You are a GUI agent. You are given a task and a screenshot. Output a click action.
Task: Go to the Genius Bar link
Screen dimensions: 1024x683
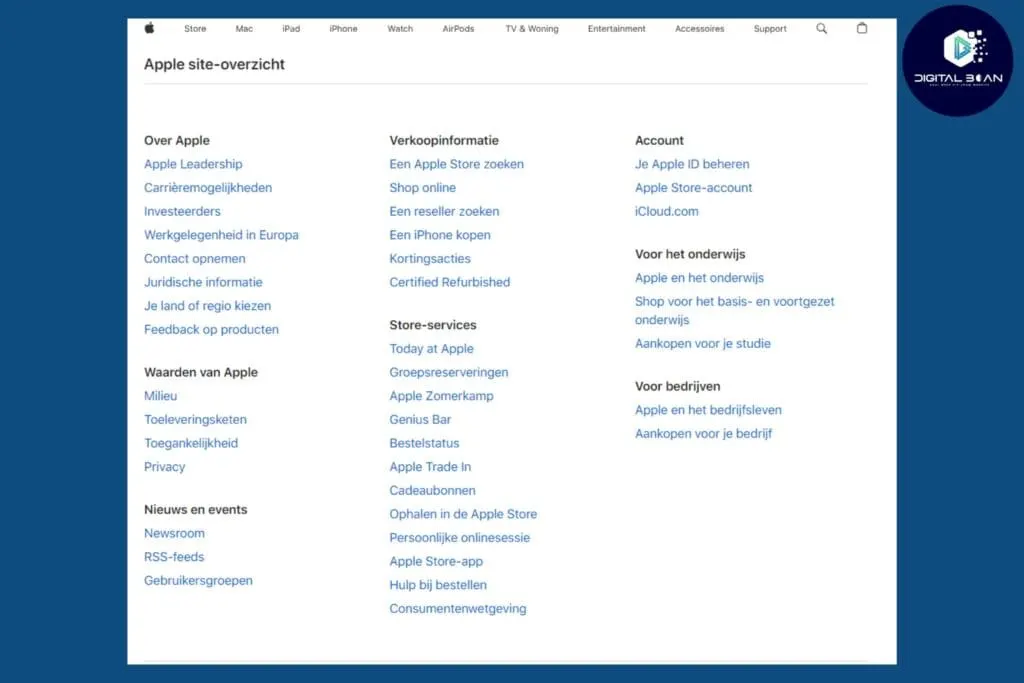point(421,419)
